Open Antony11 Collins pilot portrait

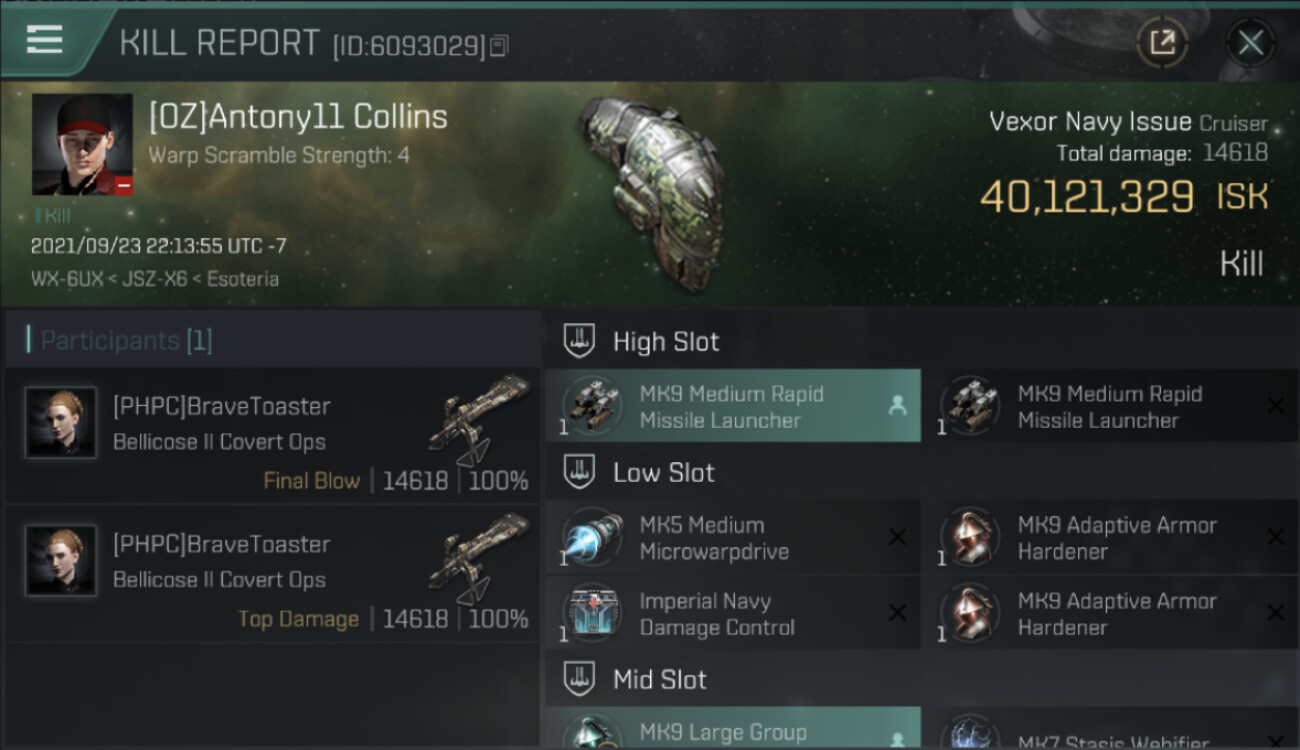82,144
